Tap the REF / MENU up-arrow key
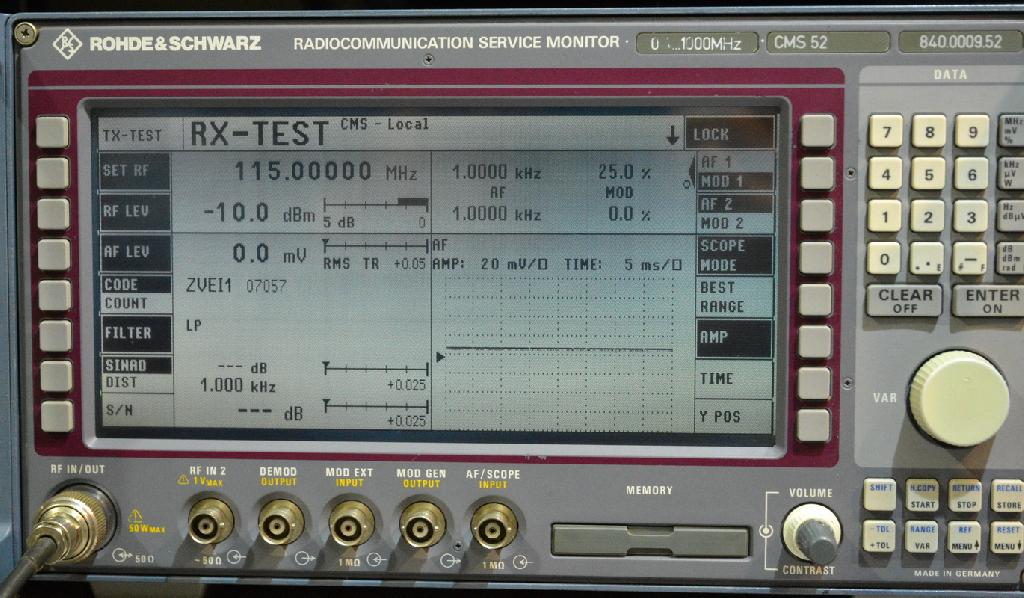The image size is (1024, 598). (964, 538)
